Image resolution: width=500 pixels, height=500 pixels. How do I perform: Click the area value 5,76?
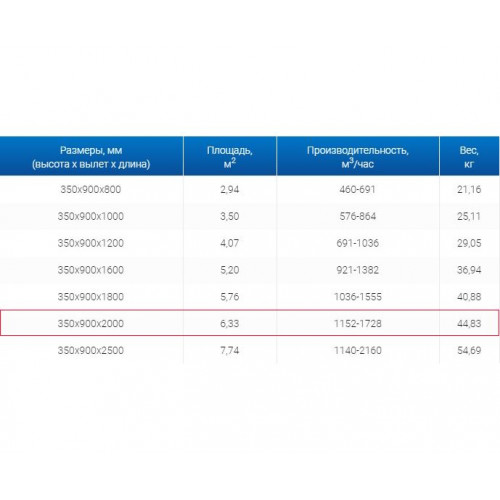(230, 297)
